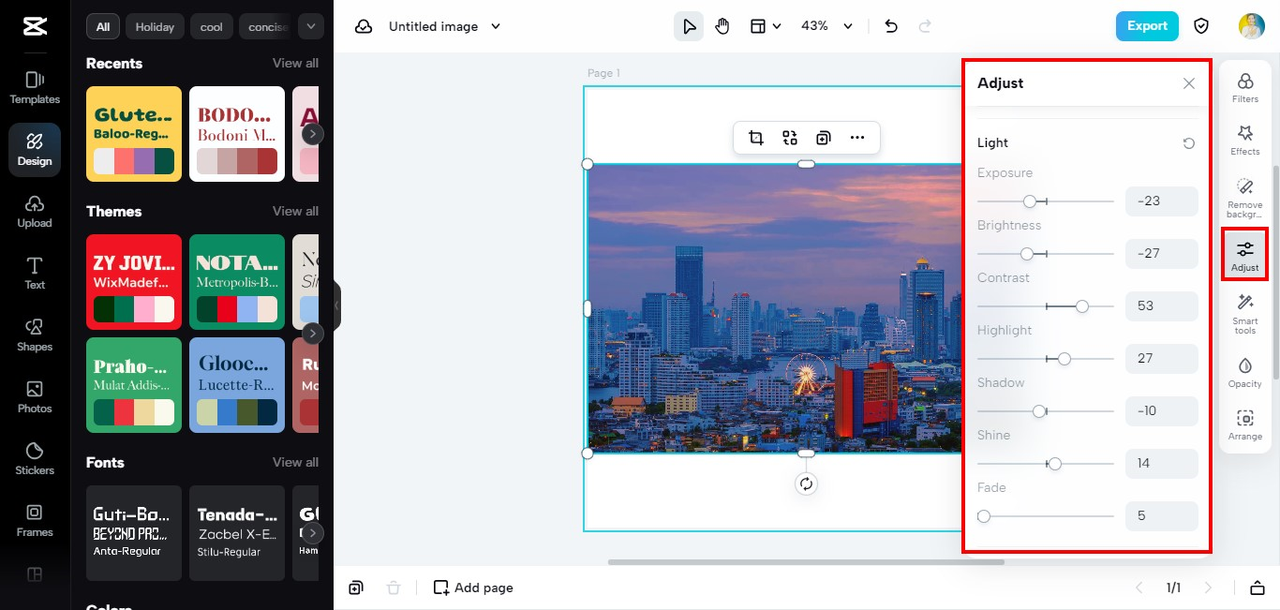This screenshot has height=610, width=1280.
Task: Show next Themes items with arrow
Action: (x=313, y=333)
